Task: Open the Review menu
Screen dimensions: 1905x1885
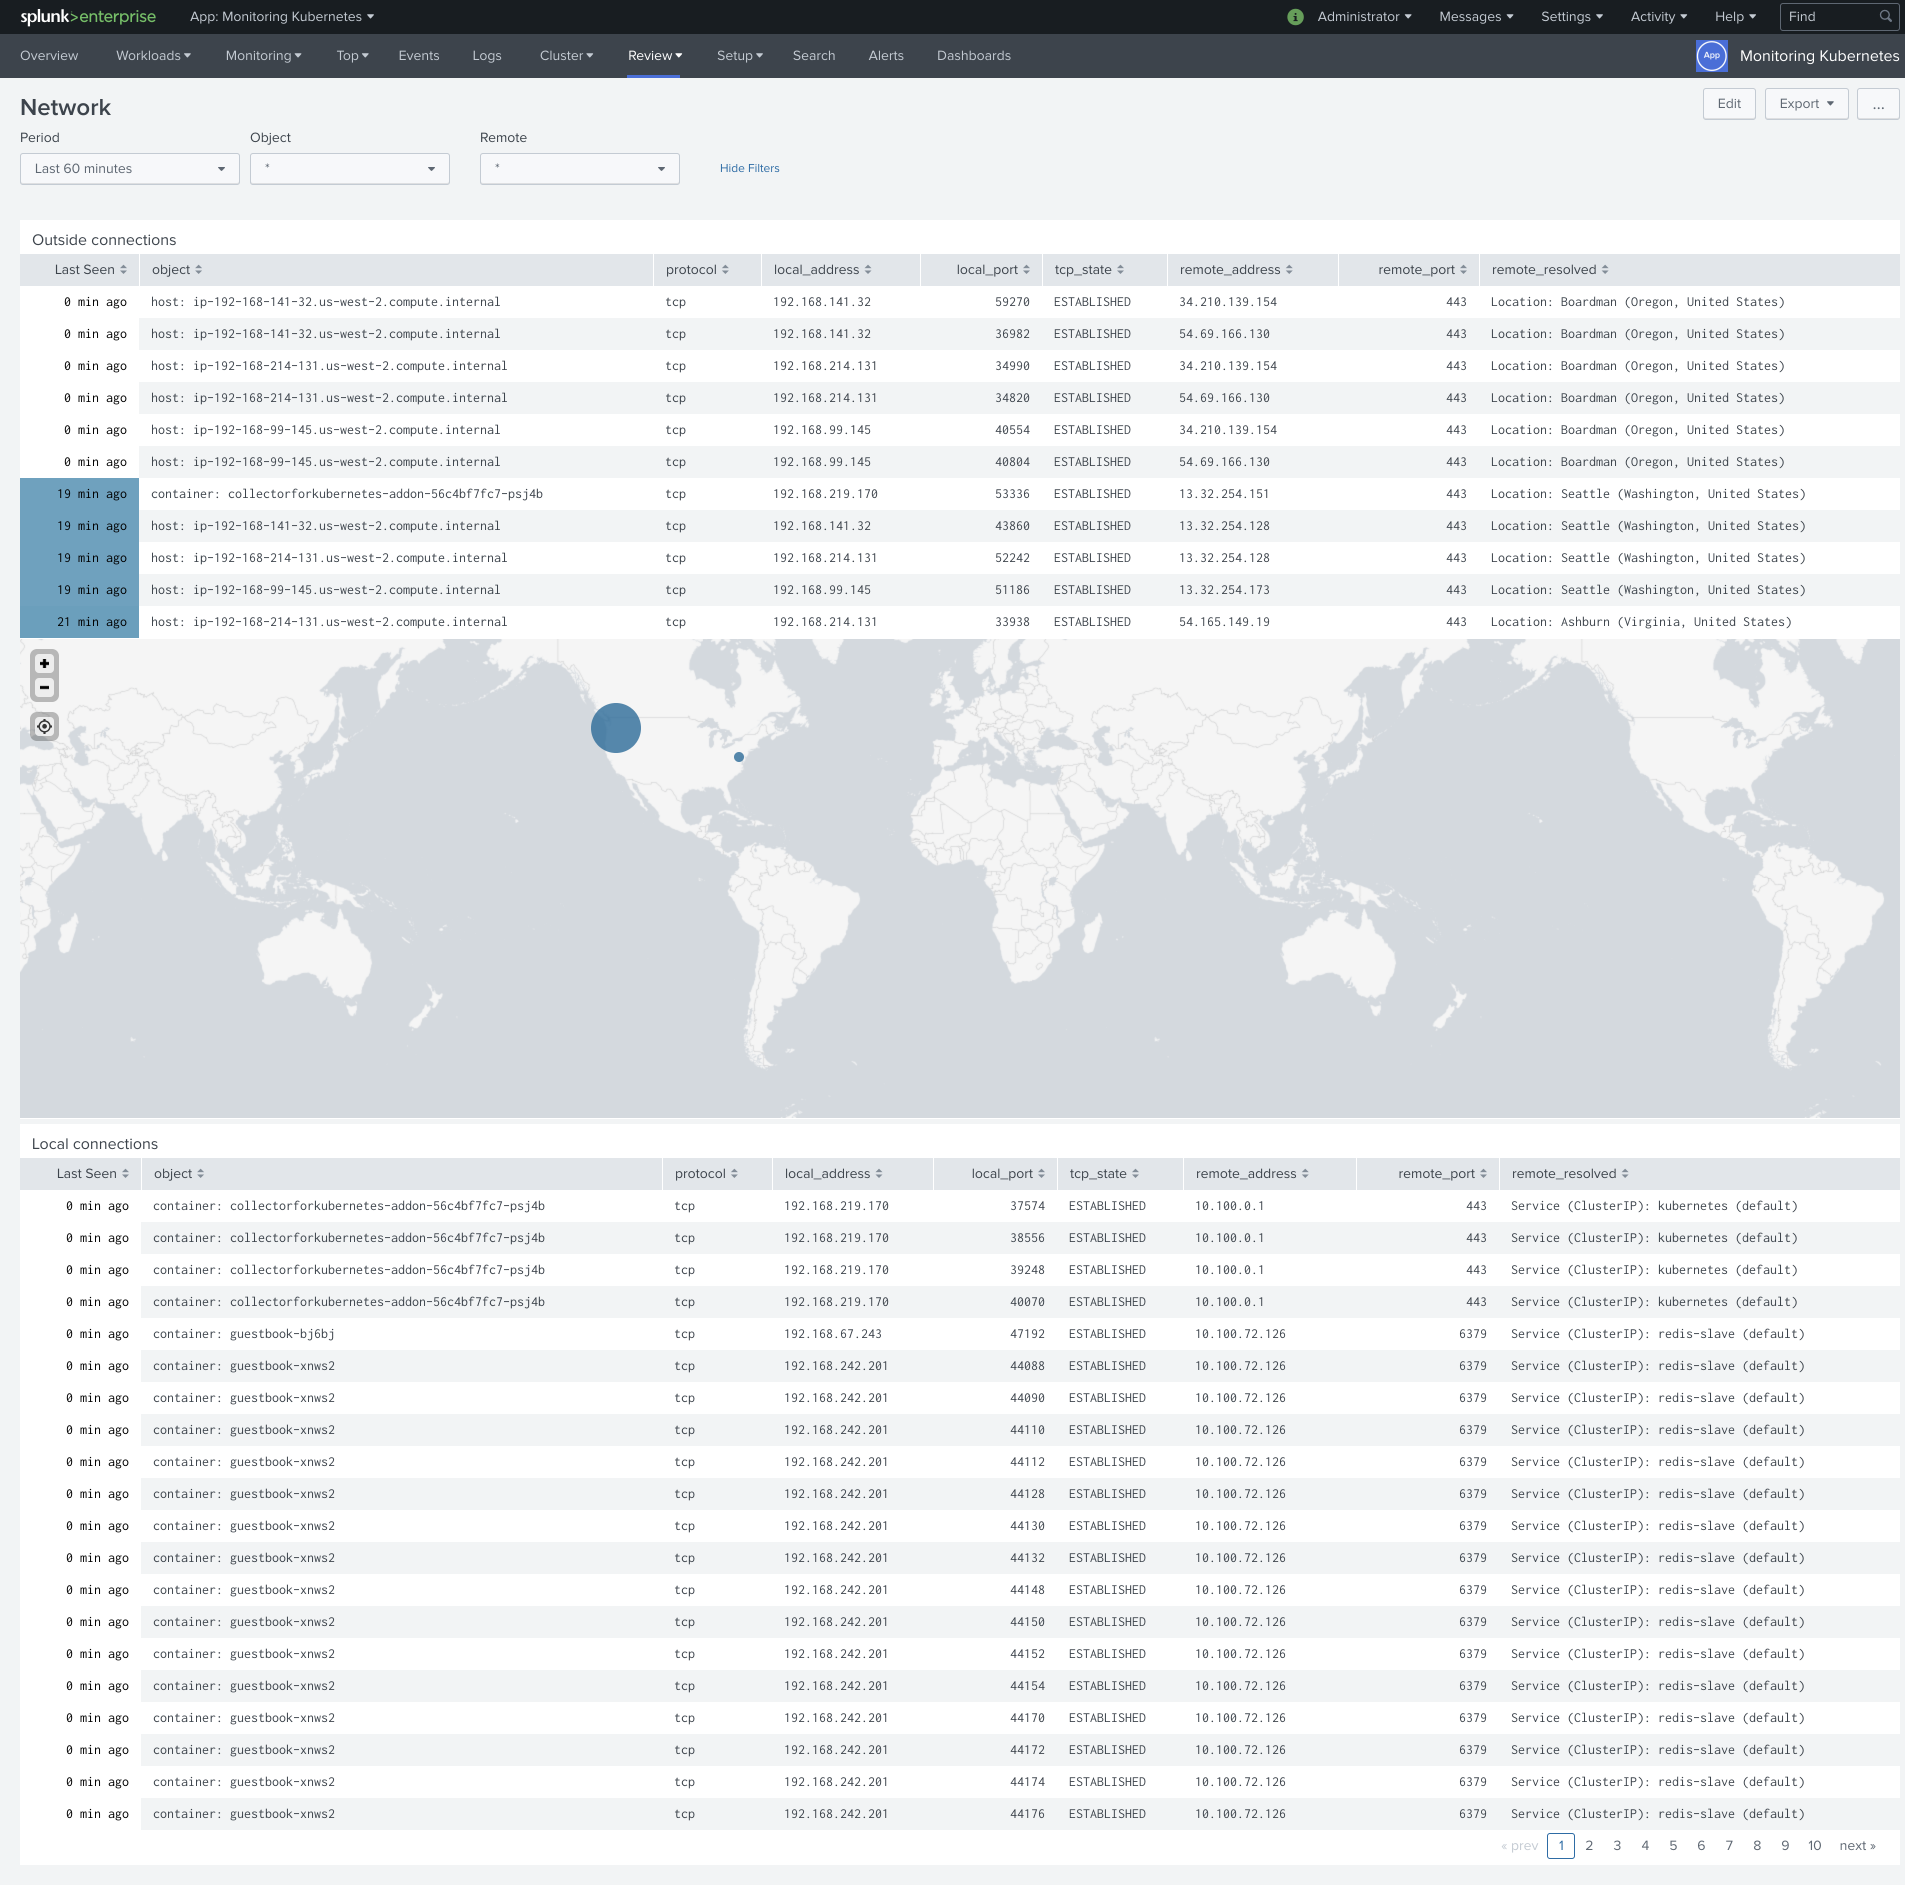Action: click(x=654, y=56)
